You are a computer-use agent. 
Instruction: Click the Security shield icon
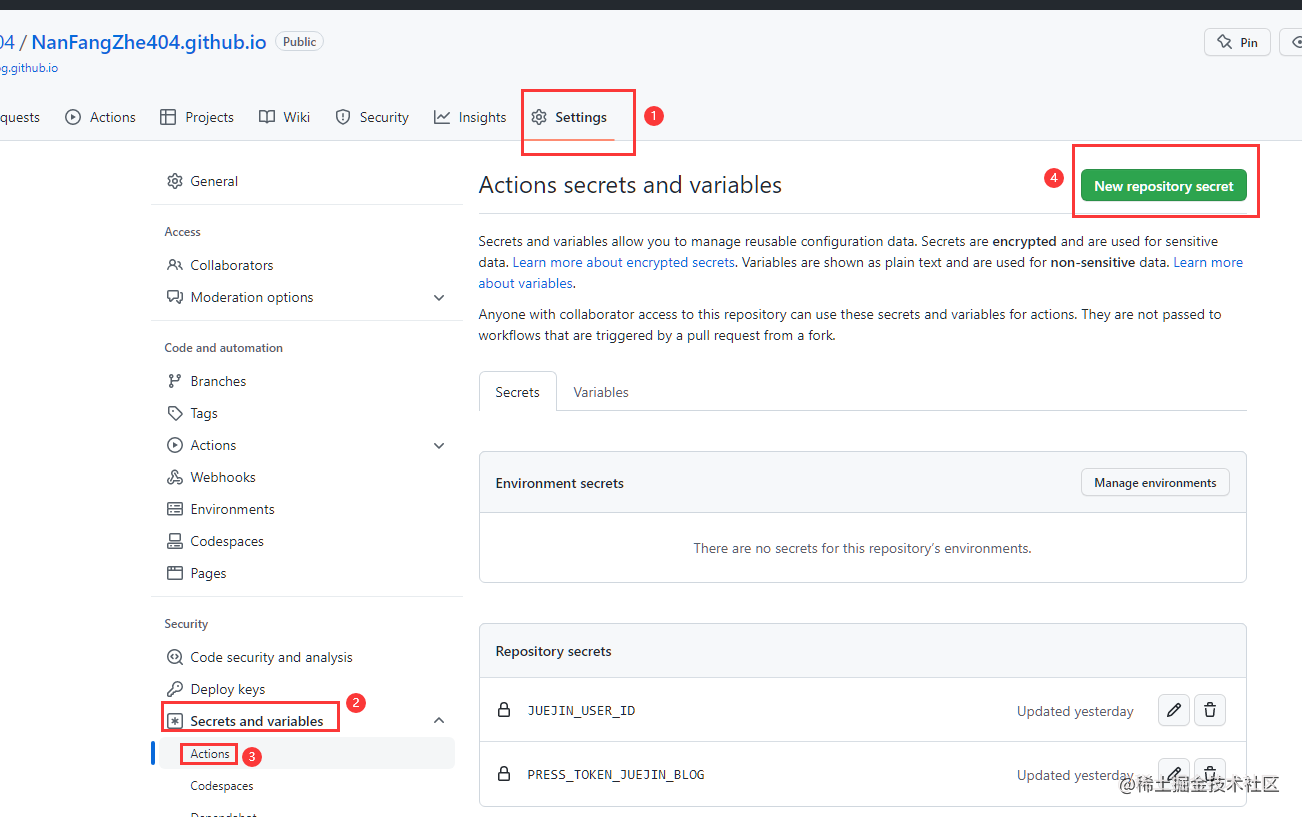pyautogui.click(x=343, y=117)
